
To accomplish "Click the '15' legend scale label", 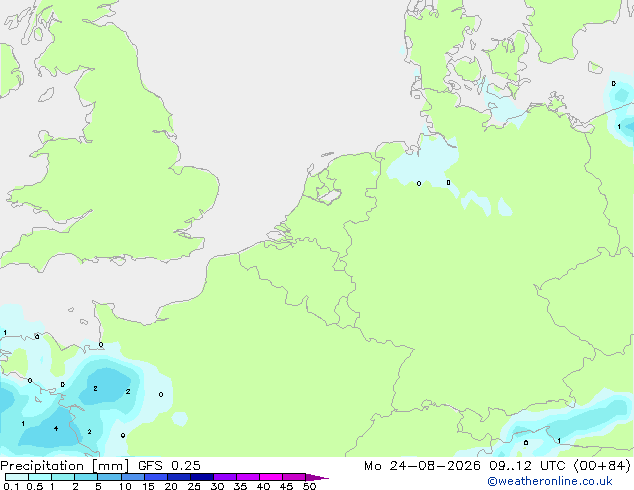I will pos(148,486).
